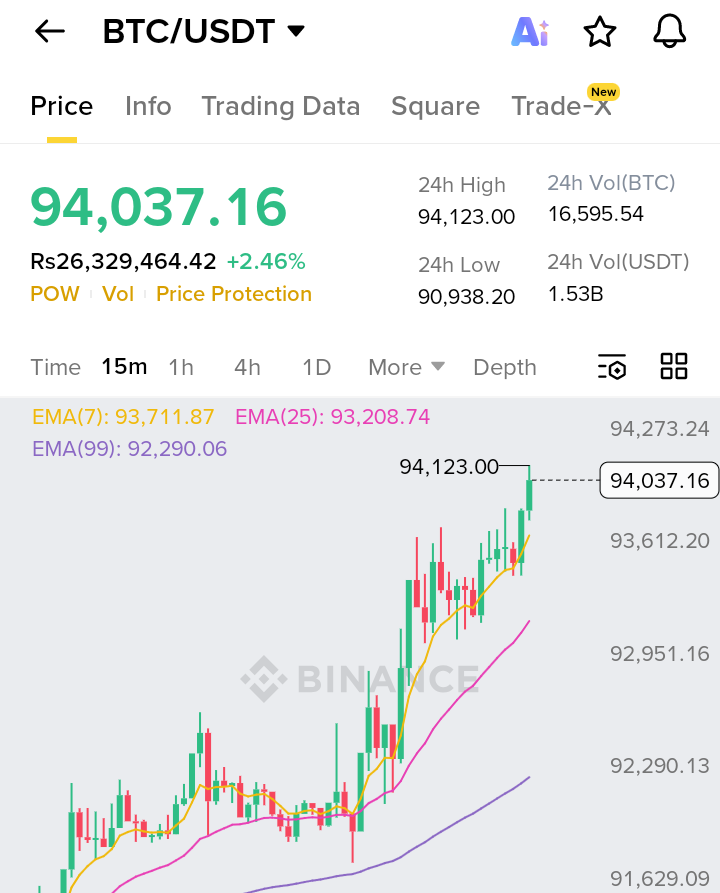Image resolution: width=720 pixels, height=893 pixels.
Task: Tap the 94,123.00 high label on chart
Action: 449,467
